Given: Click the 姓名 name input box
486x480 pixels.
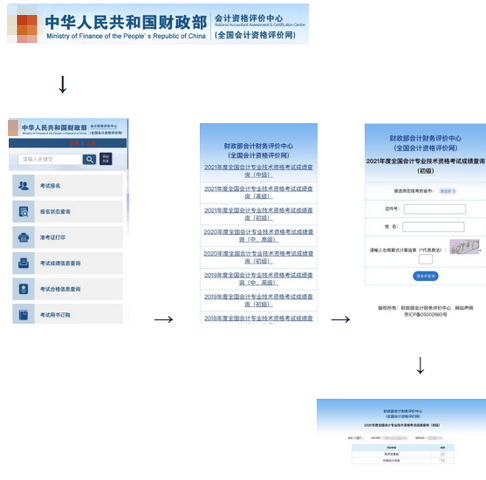Looking at the screenshot, I should point(433,227).
